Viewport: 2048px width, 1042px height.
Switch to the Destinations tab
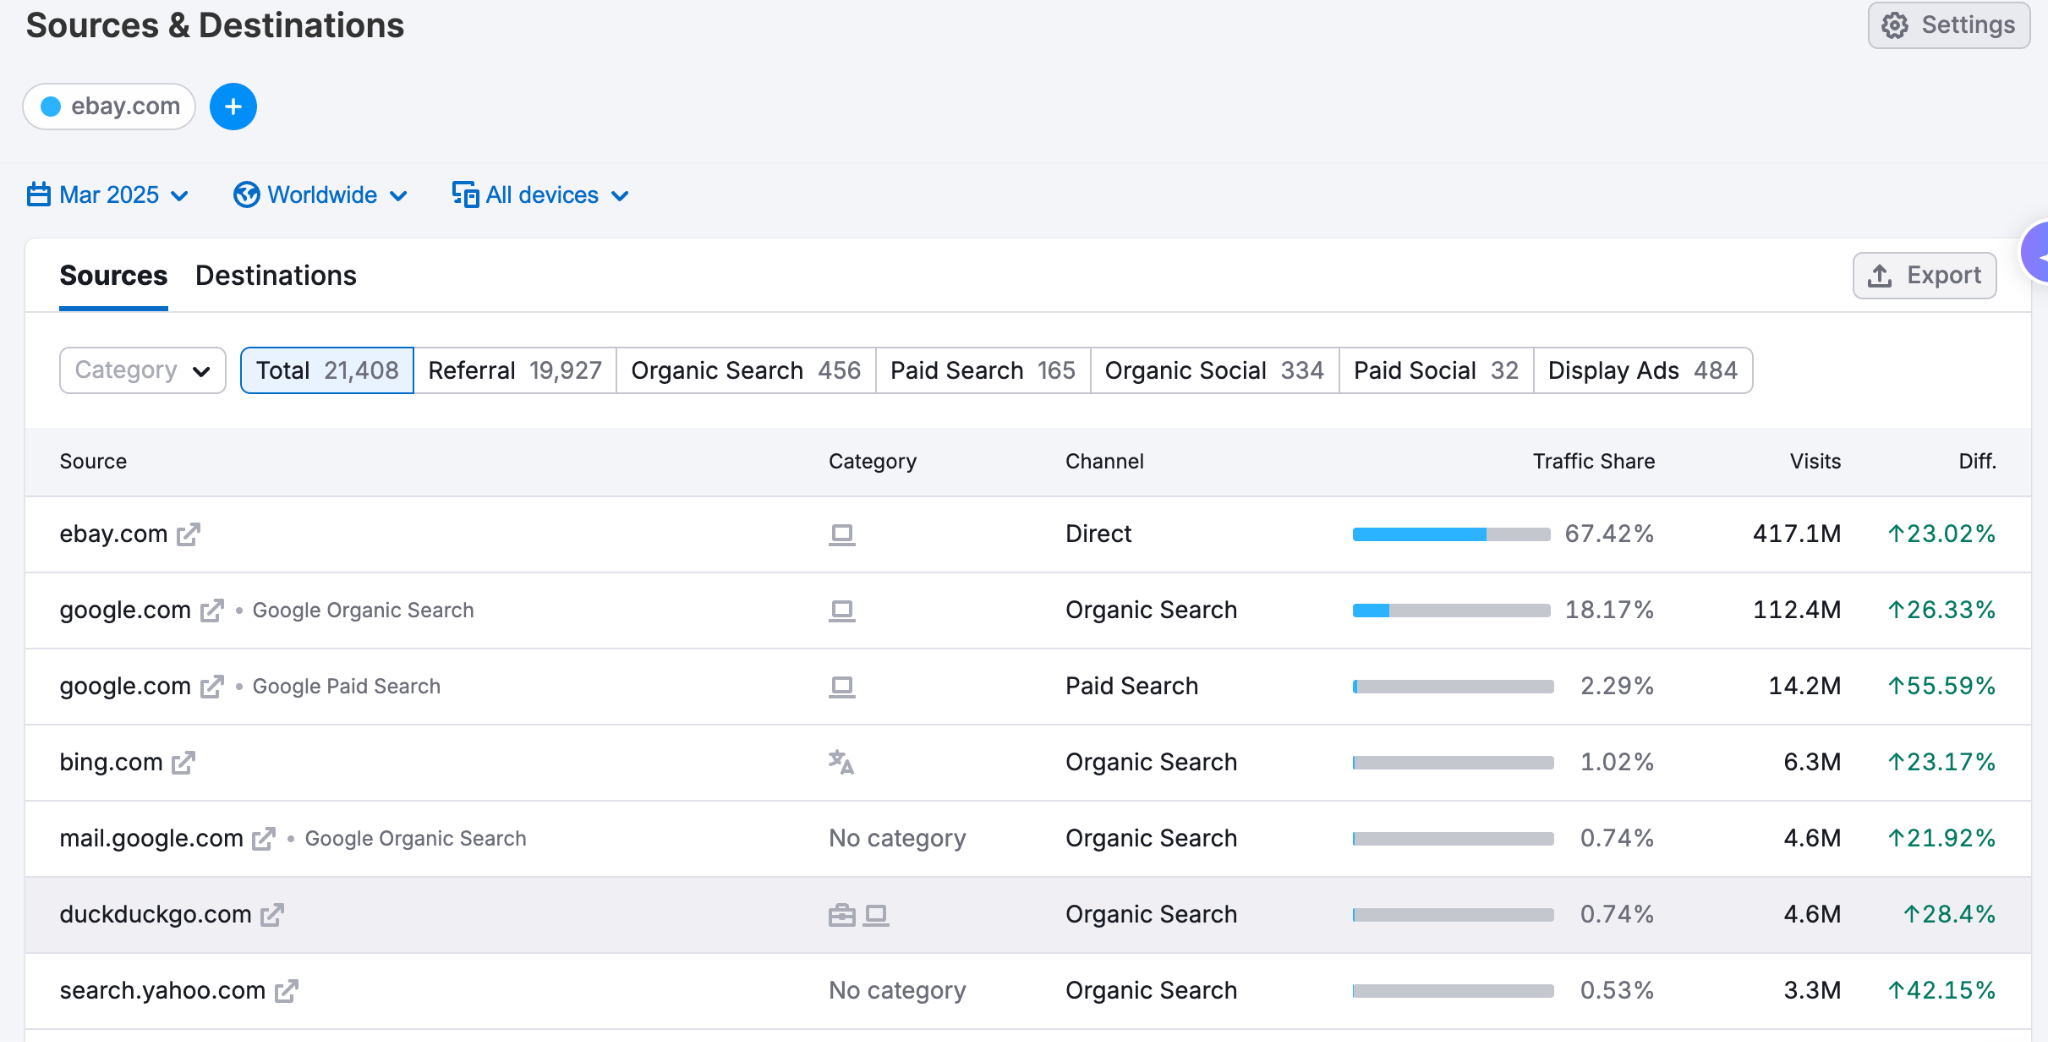pyautogui.click(x=275, y=275)
